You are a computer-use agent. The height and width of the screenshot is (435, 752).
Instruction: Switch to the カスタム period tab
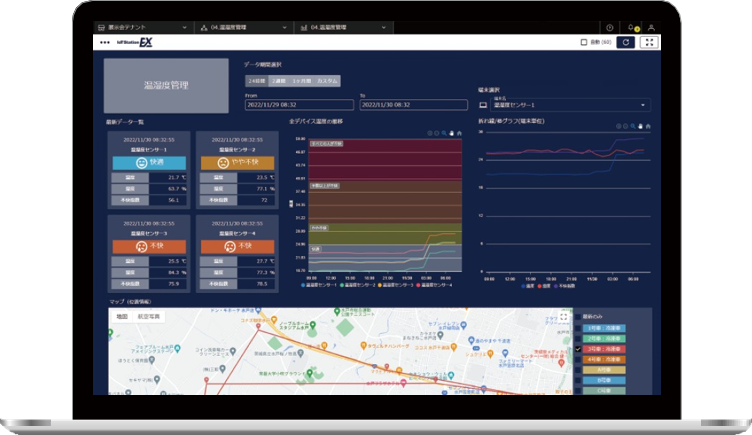point(327,80)
